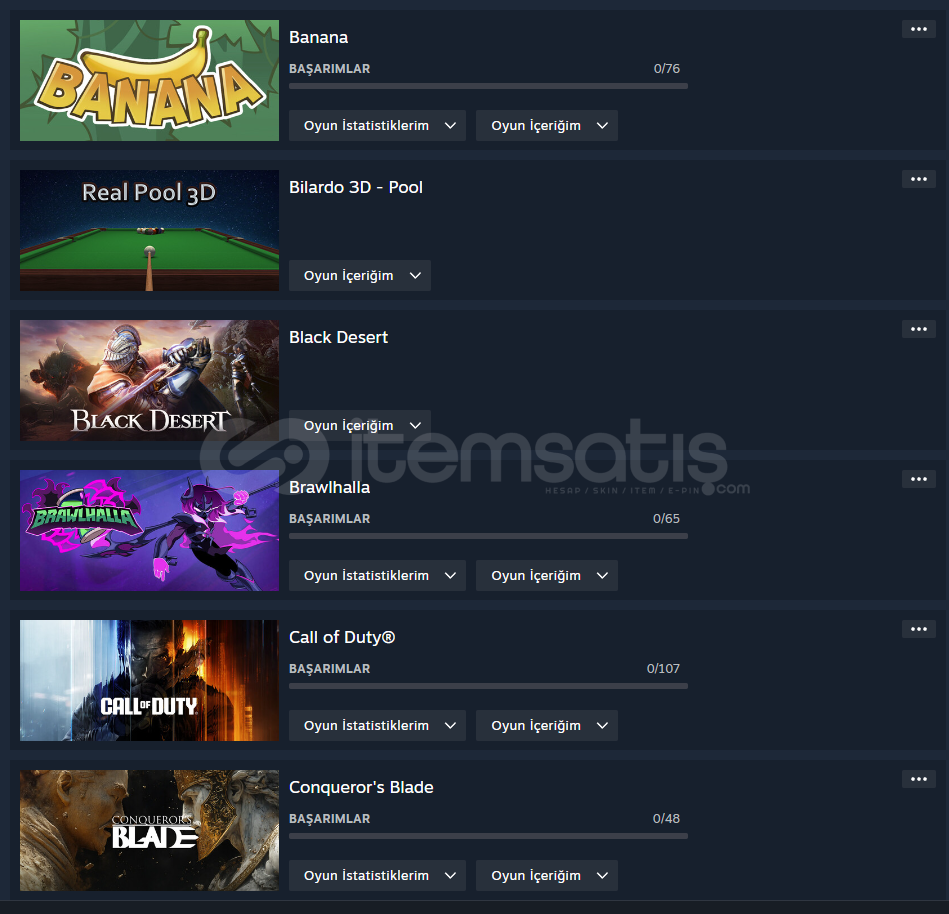Expand Oyun İstatistiklerim for Brawlhalla
Viewport: 949px width, 914px height.
click(377, 576)
